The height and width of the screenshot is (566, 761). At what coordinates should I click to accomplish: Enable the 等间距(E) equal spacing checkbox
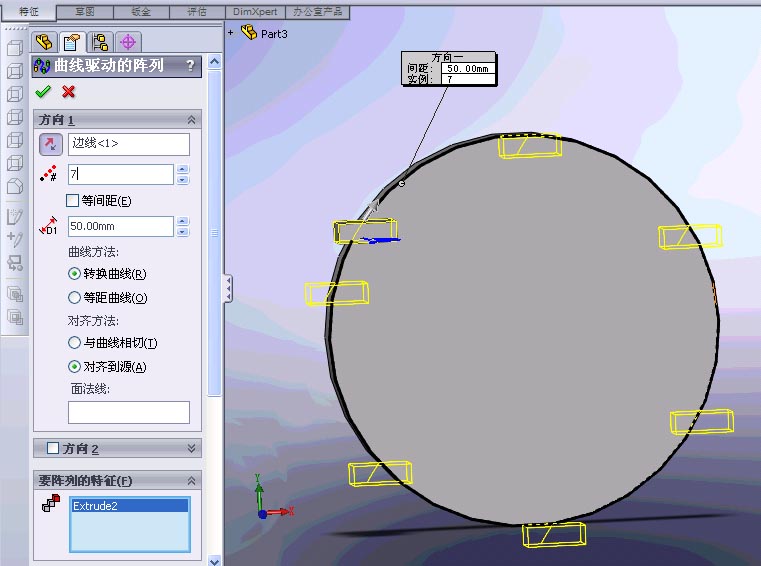click(72, 200)
